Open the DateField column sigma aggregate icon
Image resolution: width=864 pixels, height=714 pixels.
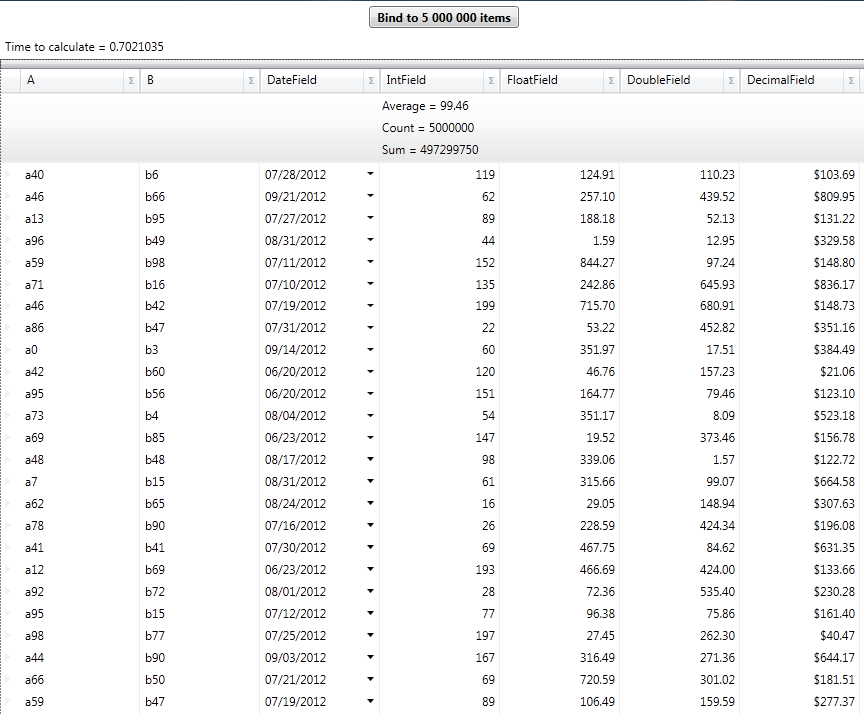371,80
